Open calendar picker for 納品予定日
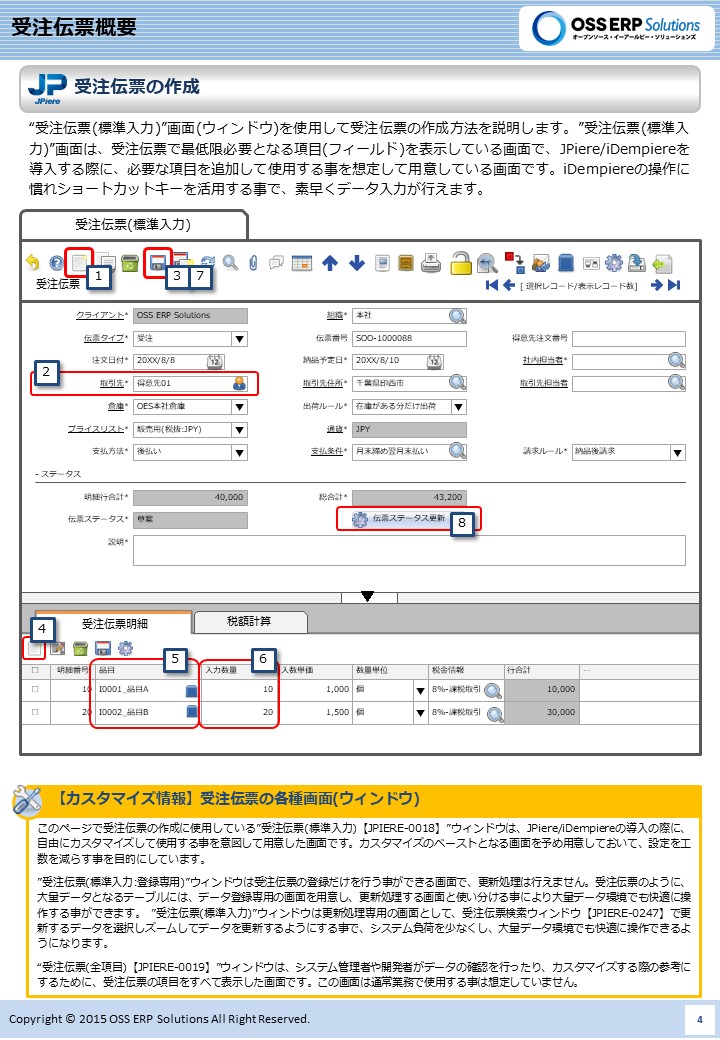 pyautogui.click(x=434, y=361)
